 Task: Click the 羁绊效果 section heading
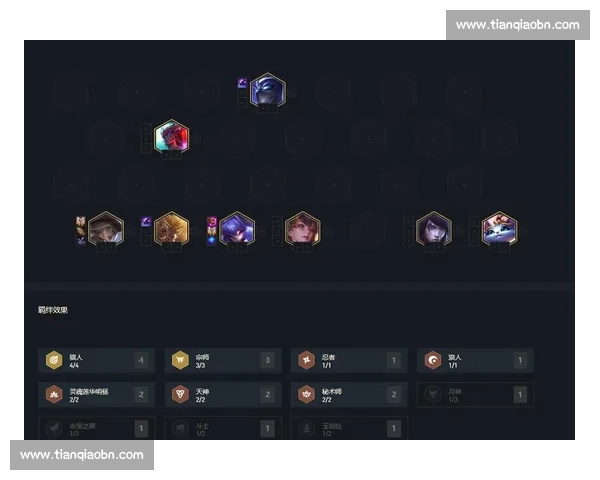point(53,310)
